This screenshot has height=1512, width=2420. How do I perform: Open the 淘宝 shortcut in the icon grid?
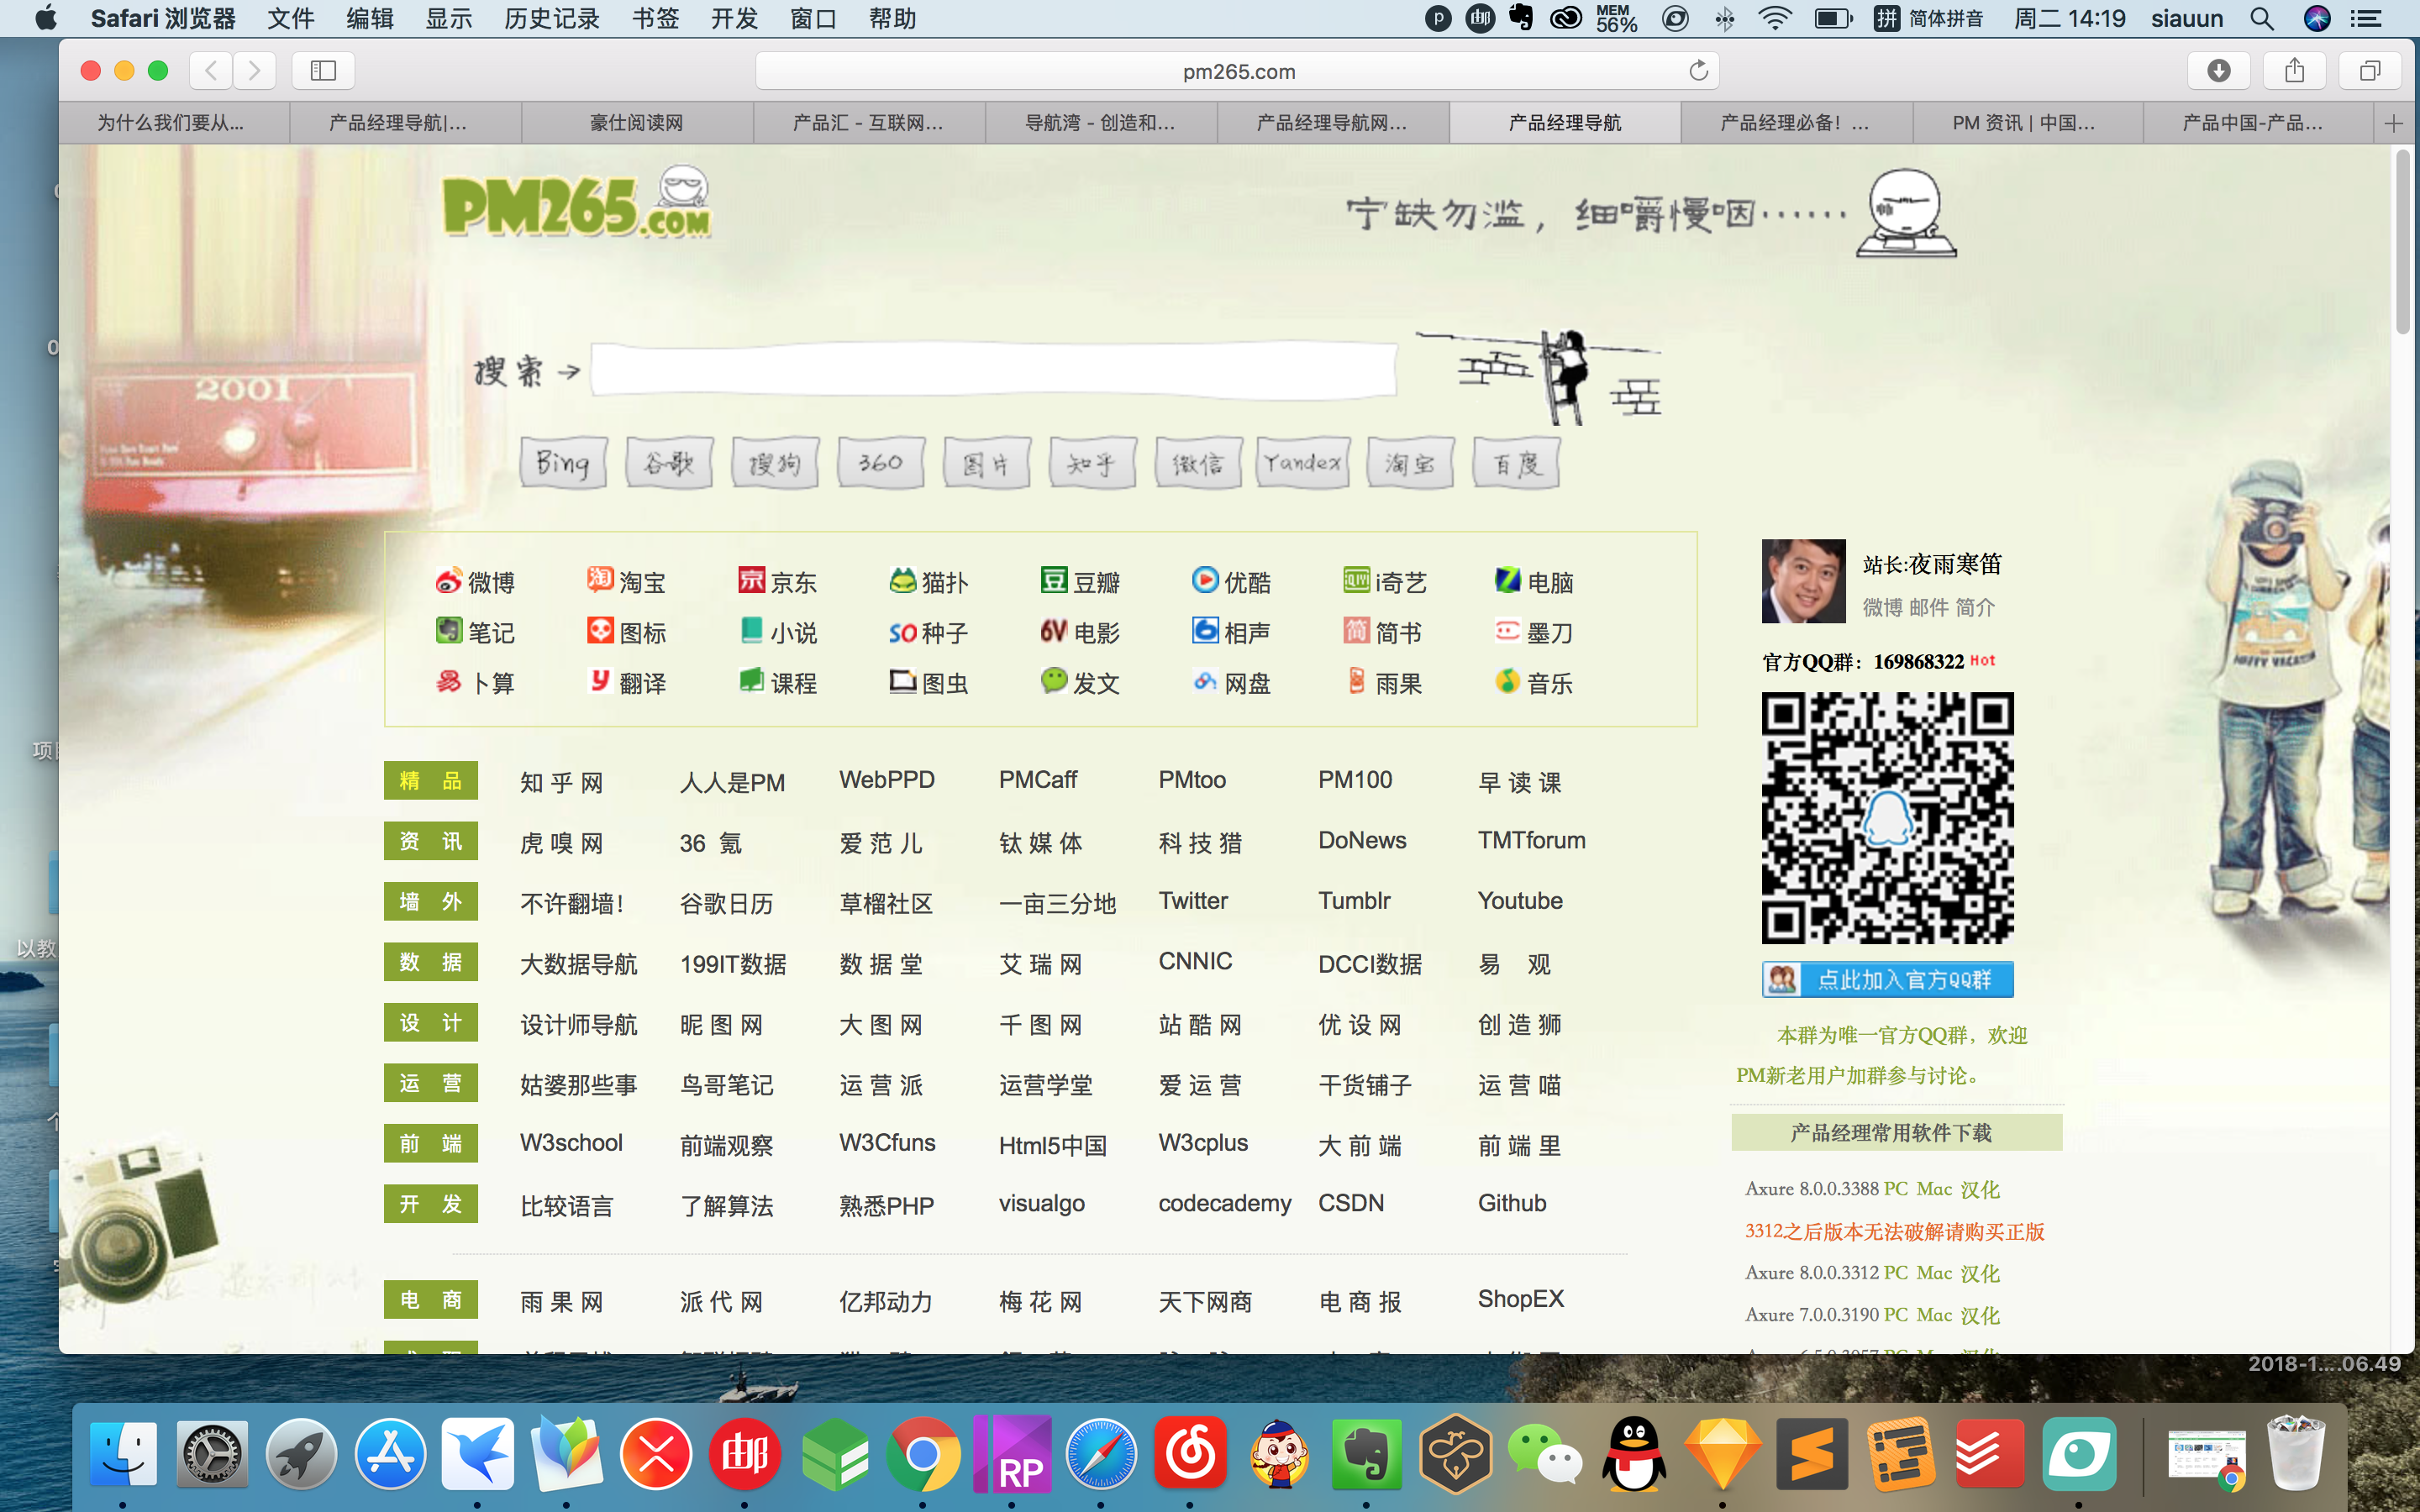click(x=626, y=582)
